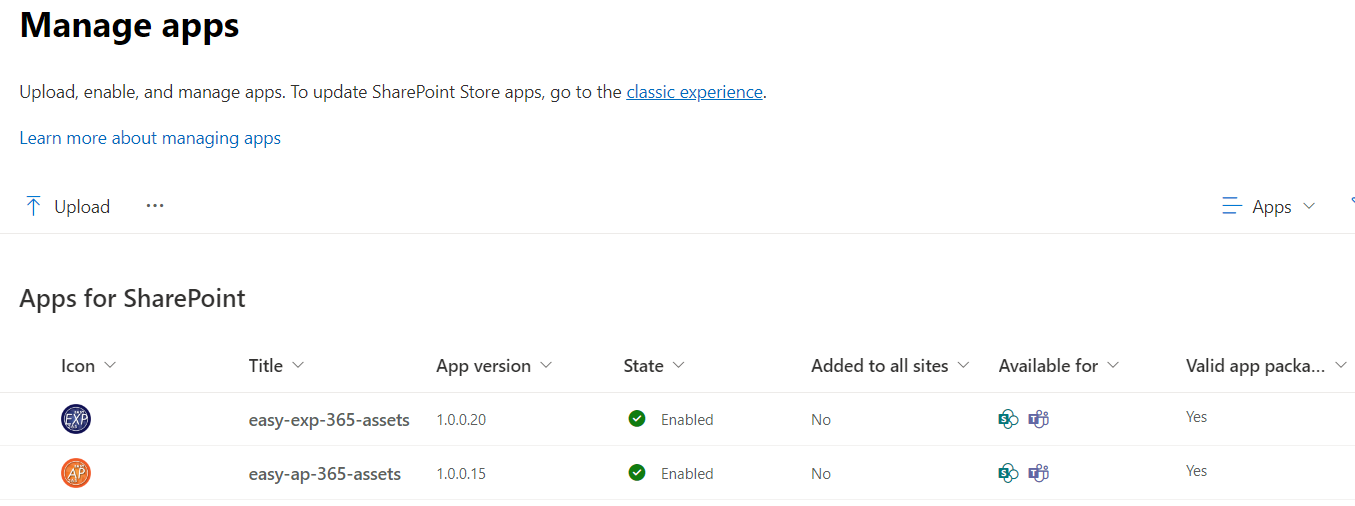Select version 1.0.0.20 cell
The height and width of the screenshot is (506, 1355).
[x=461, y=420]
